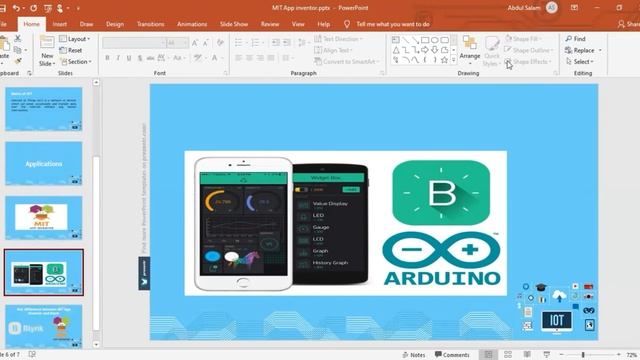Toggle Justify paragraph alignment

tap(271, 58)
